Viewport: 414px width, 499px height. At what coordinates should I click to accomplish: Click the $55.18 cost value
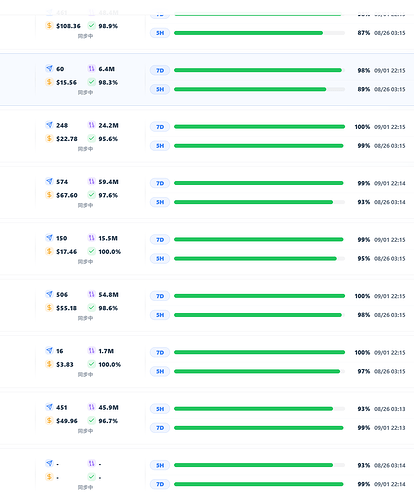click(x=66, y=308)
